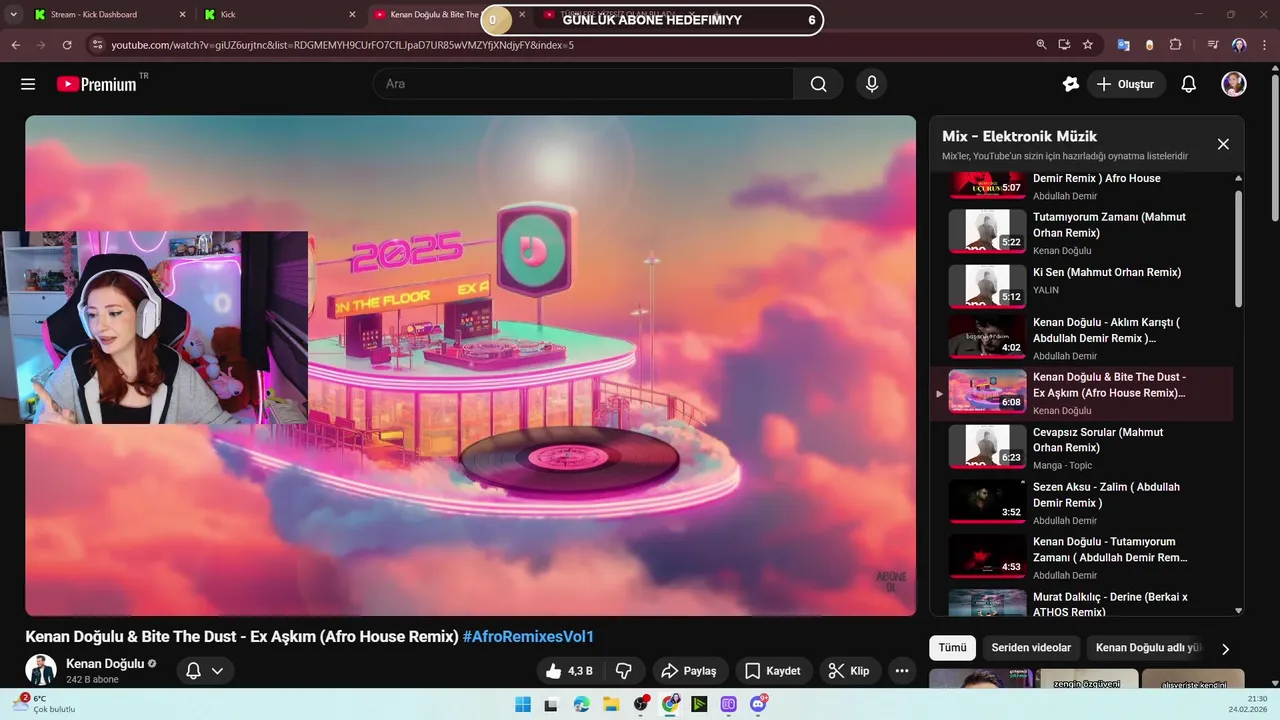
Task: Start voice search with microphone icon
Action: (871, 84)
